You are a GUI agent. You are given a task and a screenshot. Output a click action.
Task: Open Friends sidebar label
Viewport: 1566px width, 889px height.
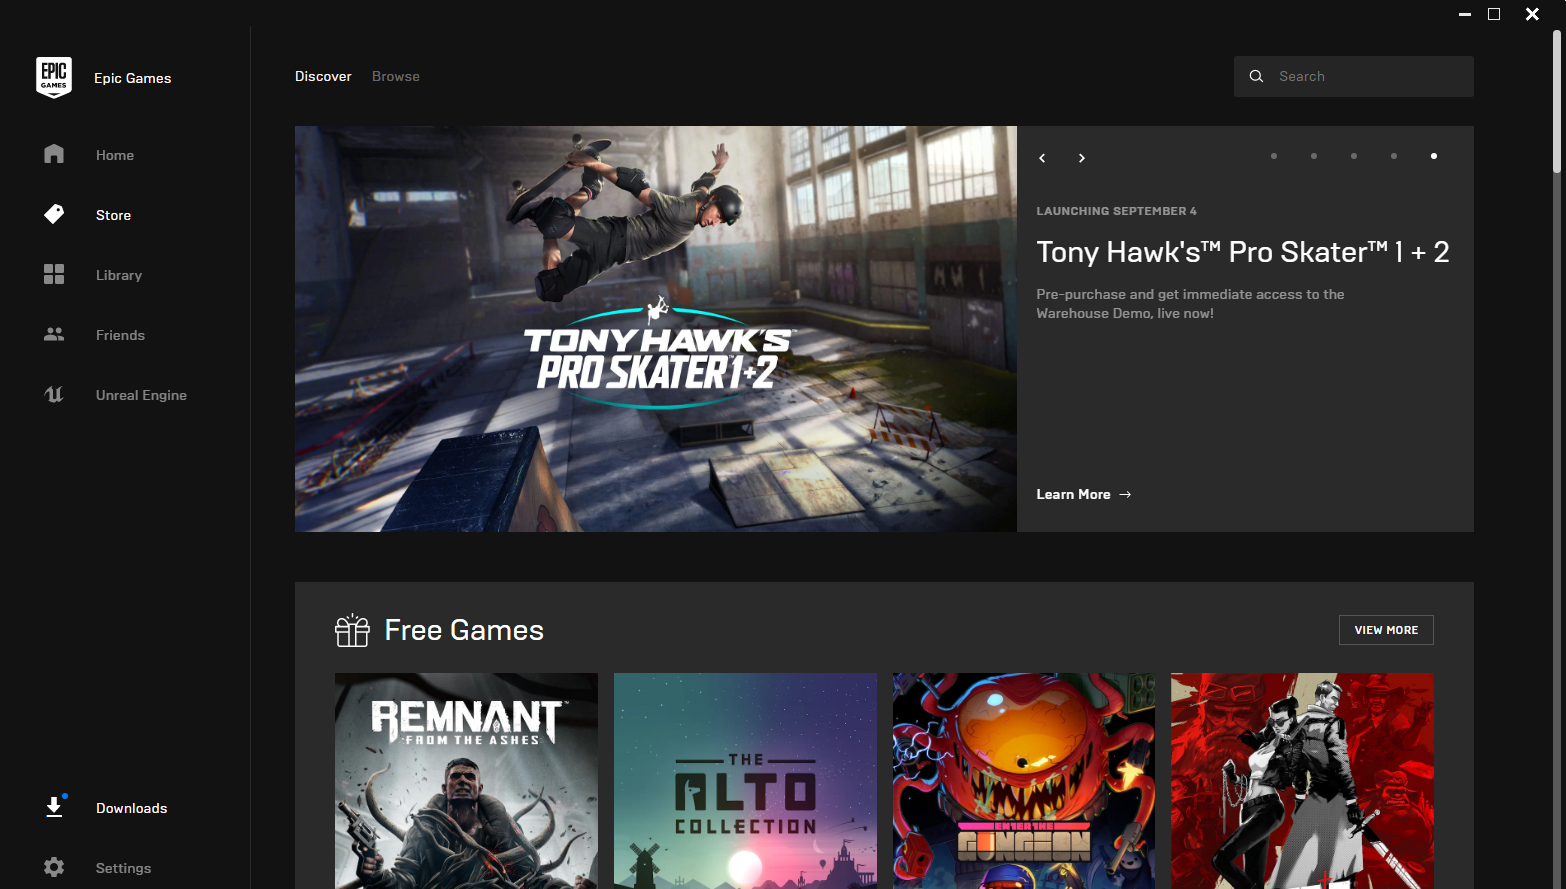pos(120,335)
